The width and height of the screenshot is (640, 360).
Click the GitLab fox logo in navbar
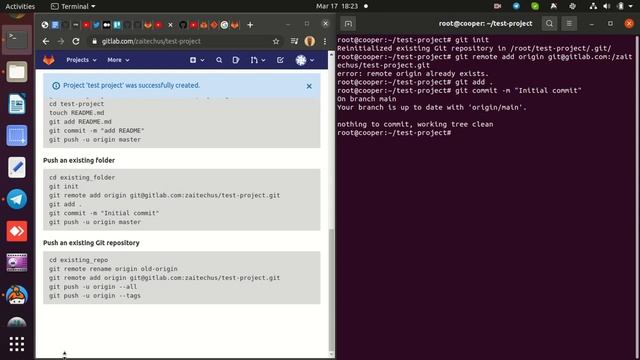tap(49, 60)
